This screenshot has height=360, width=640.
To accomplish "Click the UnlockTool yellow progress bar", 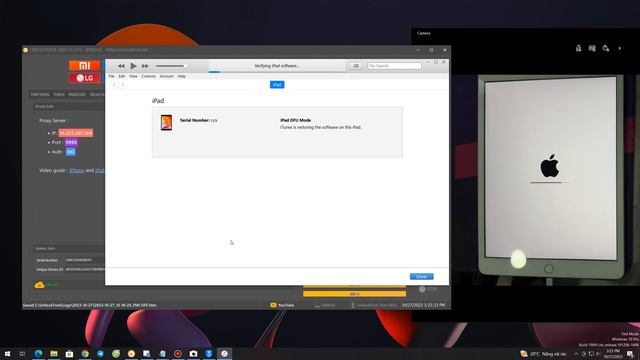I will [x=354, y=294].
